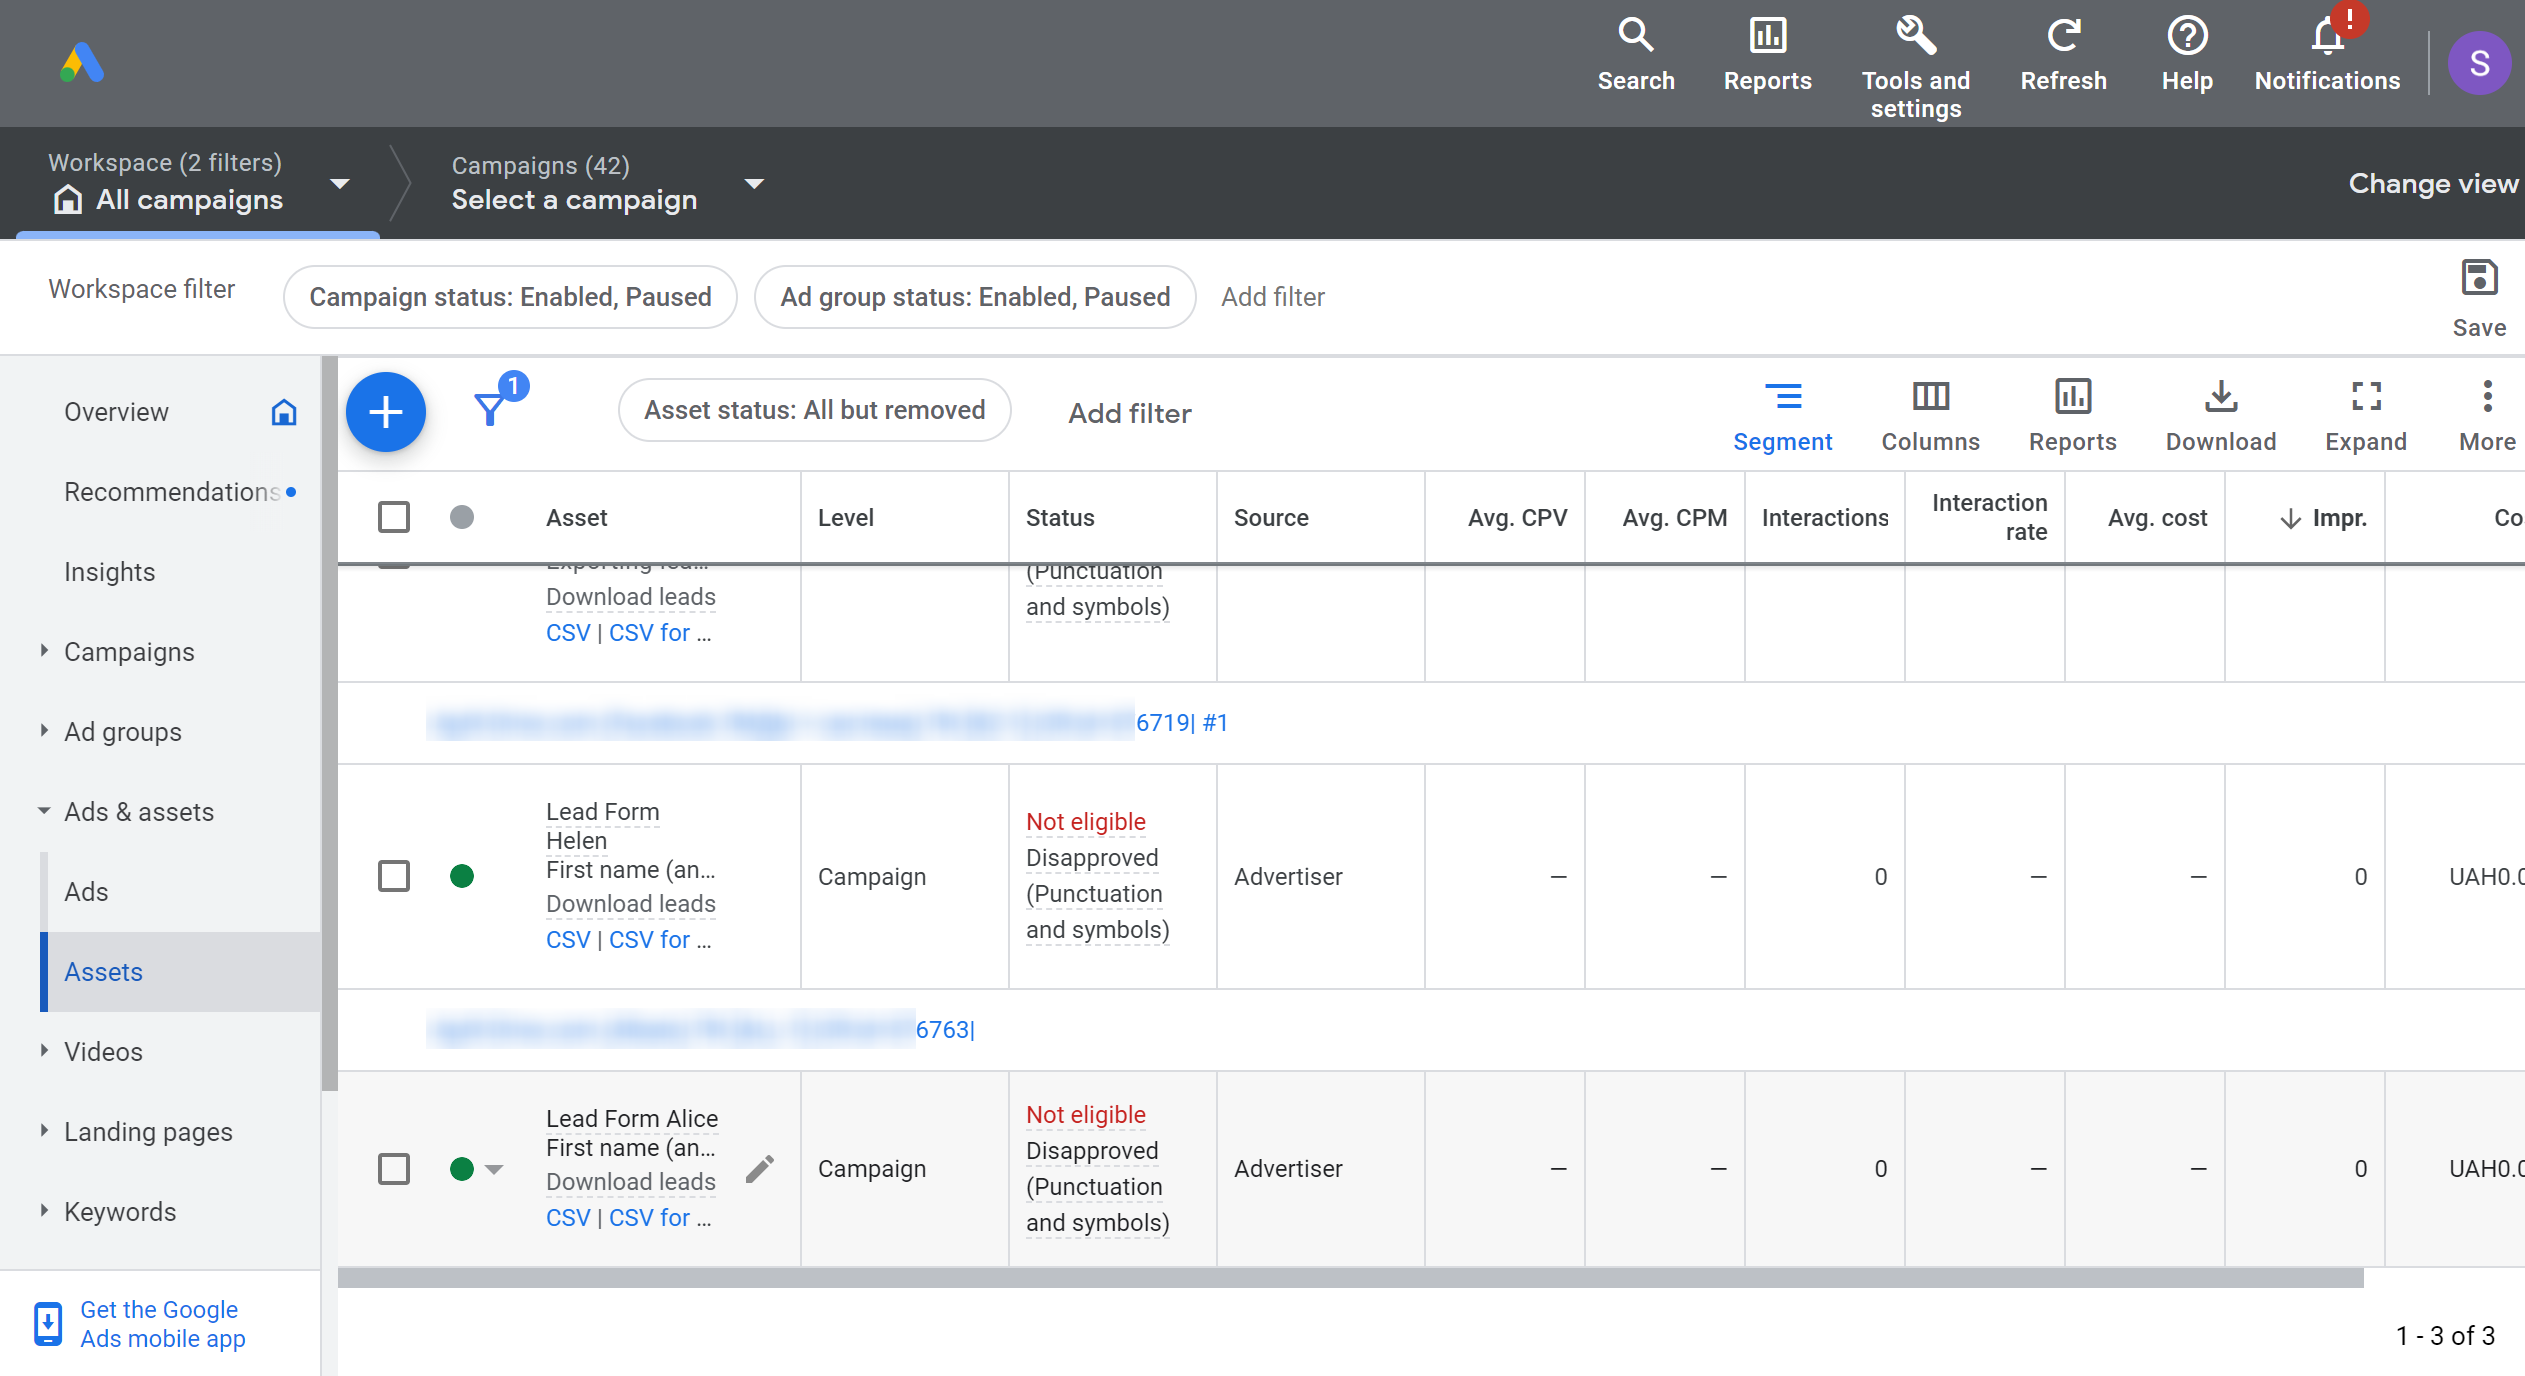Click Asset status filter button
The image size is (2525, 1376).
(x=815, y=412)
